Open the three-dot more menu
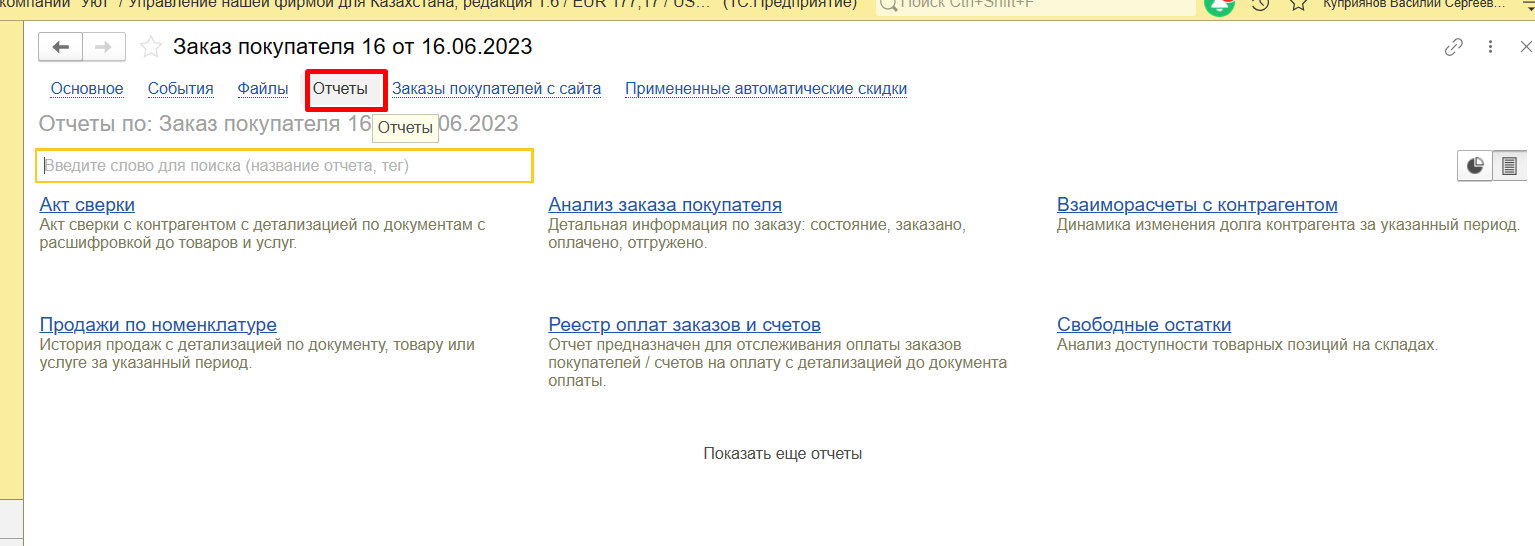Image resolution: width=1535 pixels, height=546 pixels. pos(1490,47)
